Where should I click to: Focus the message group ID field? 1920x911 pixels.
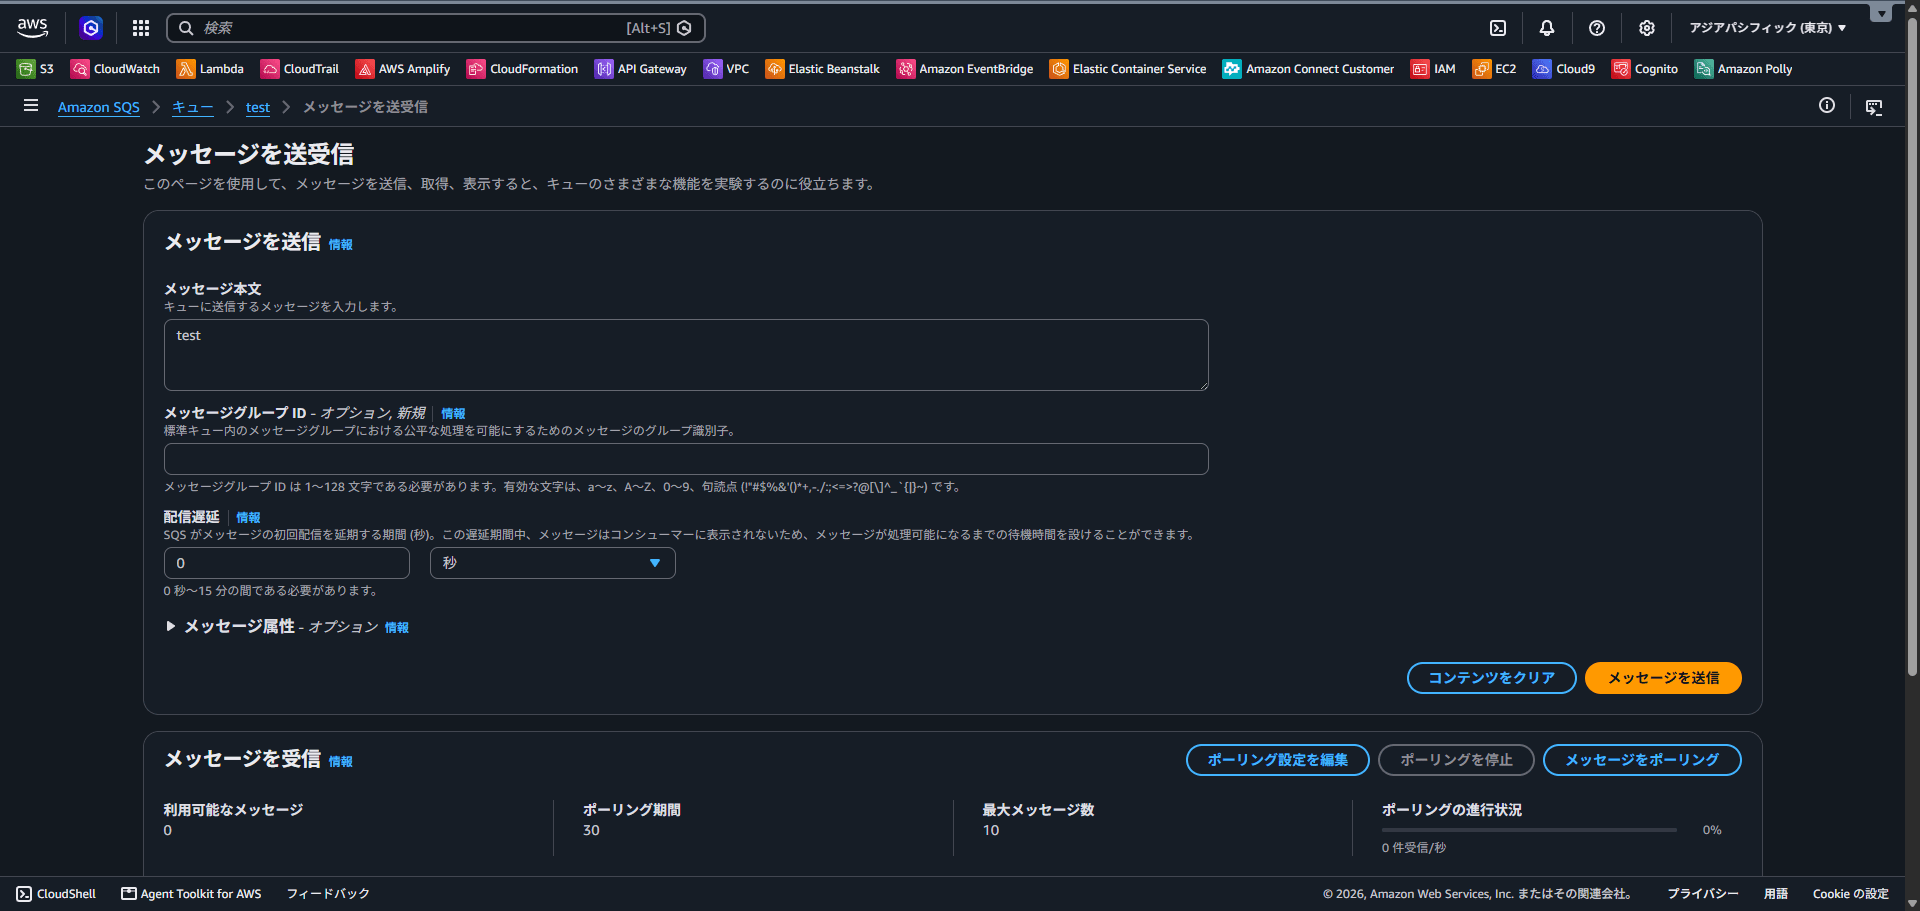[x=686, y=459]
